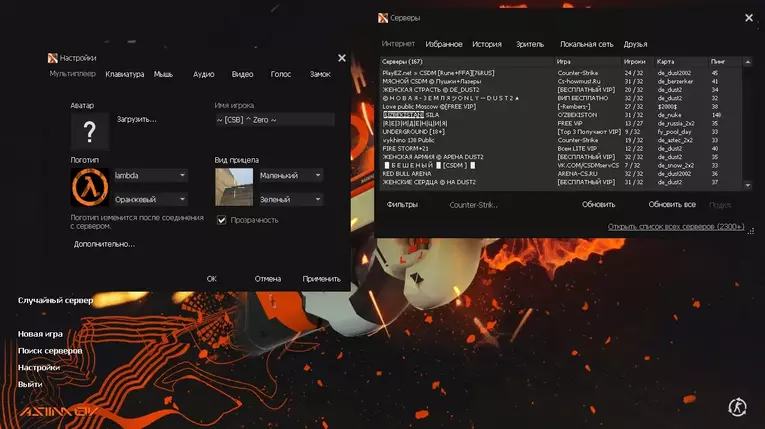Open the Избранное servers tab
This screenshot has width=765, height=429.
[444, 44]
